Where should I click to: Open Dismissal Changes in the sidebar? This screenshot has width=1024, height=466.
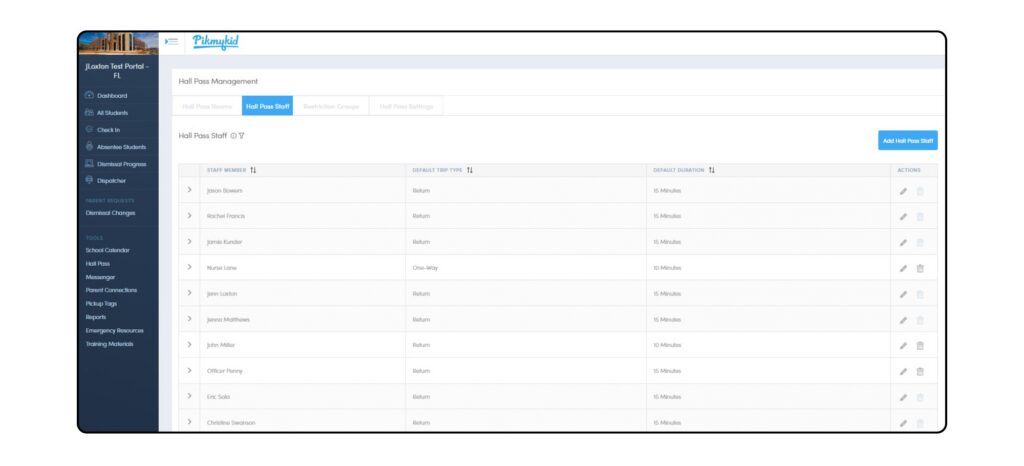coord(110,213)
